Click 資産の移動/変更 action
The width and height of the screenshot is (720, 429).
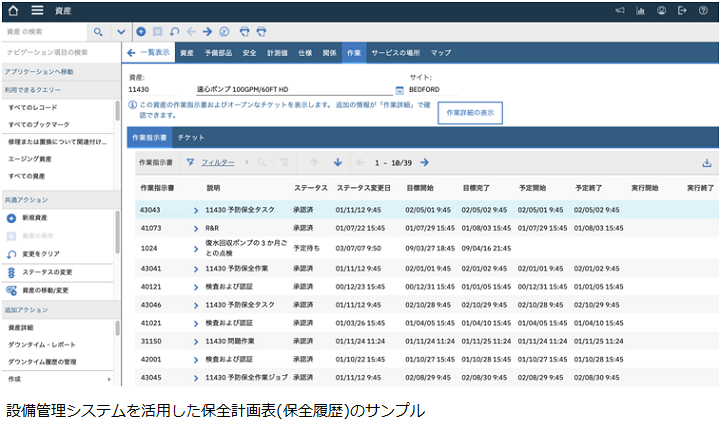[x=45, y=290]
